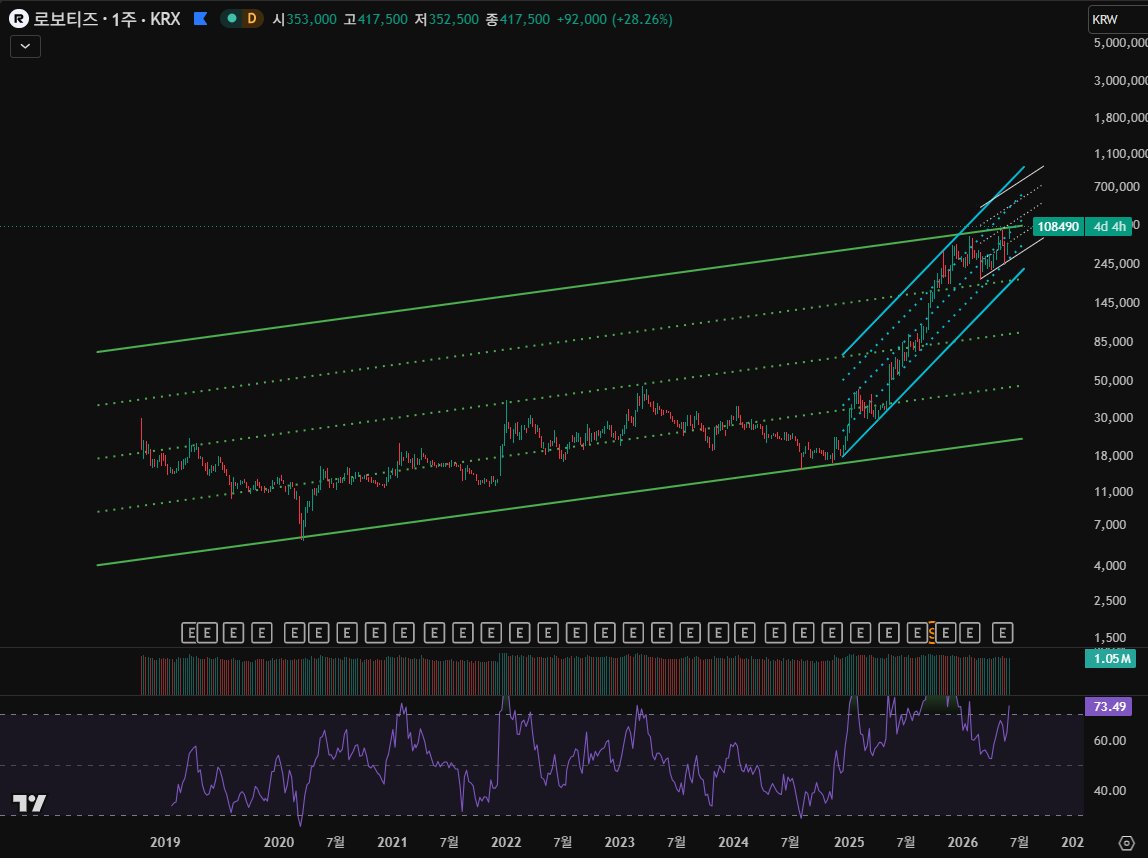Screen dimensions: 1148x858
Task: Click the 700,000 price axis label
Action: [x=1117, y=187]
